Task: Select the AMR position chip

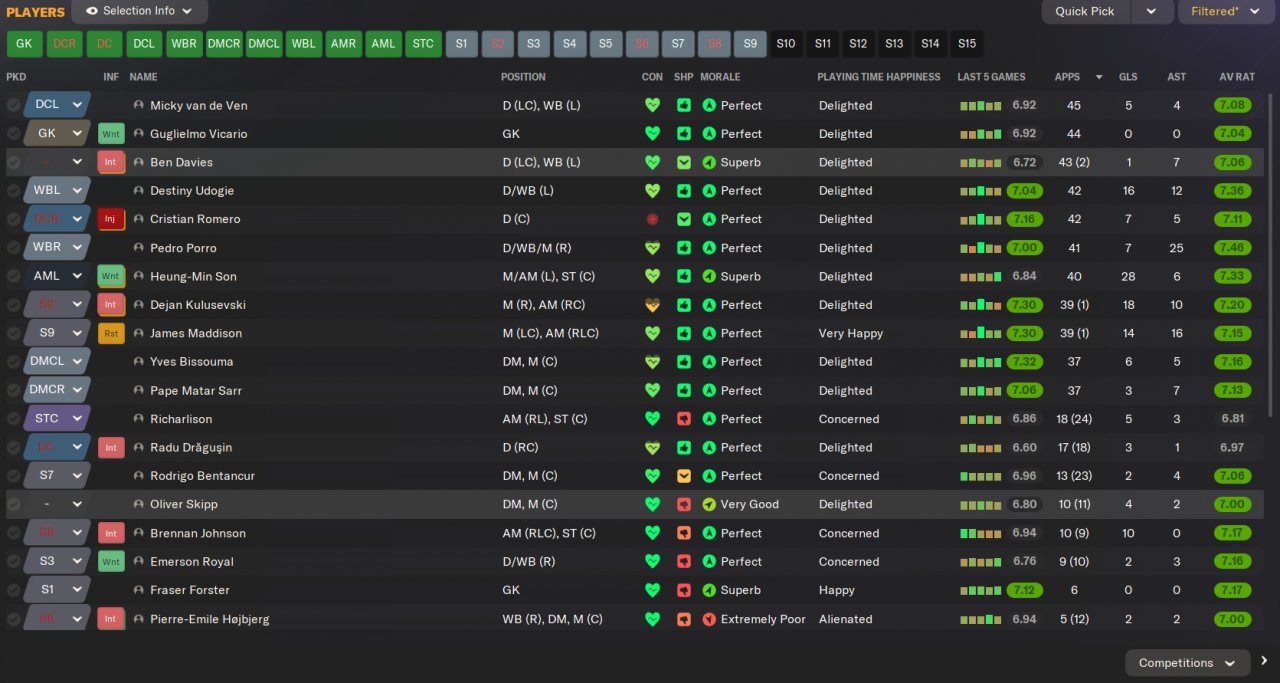Action: 343,44
